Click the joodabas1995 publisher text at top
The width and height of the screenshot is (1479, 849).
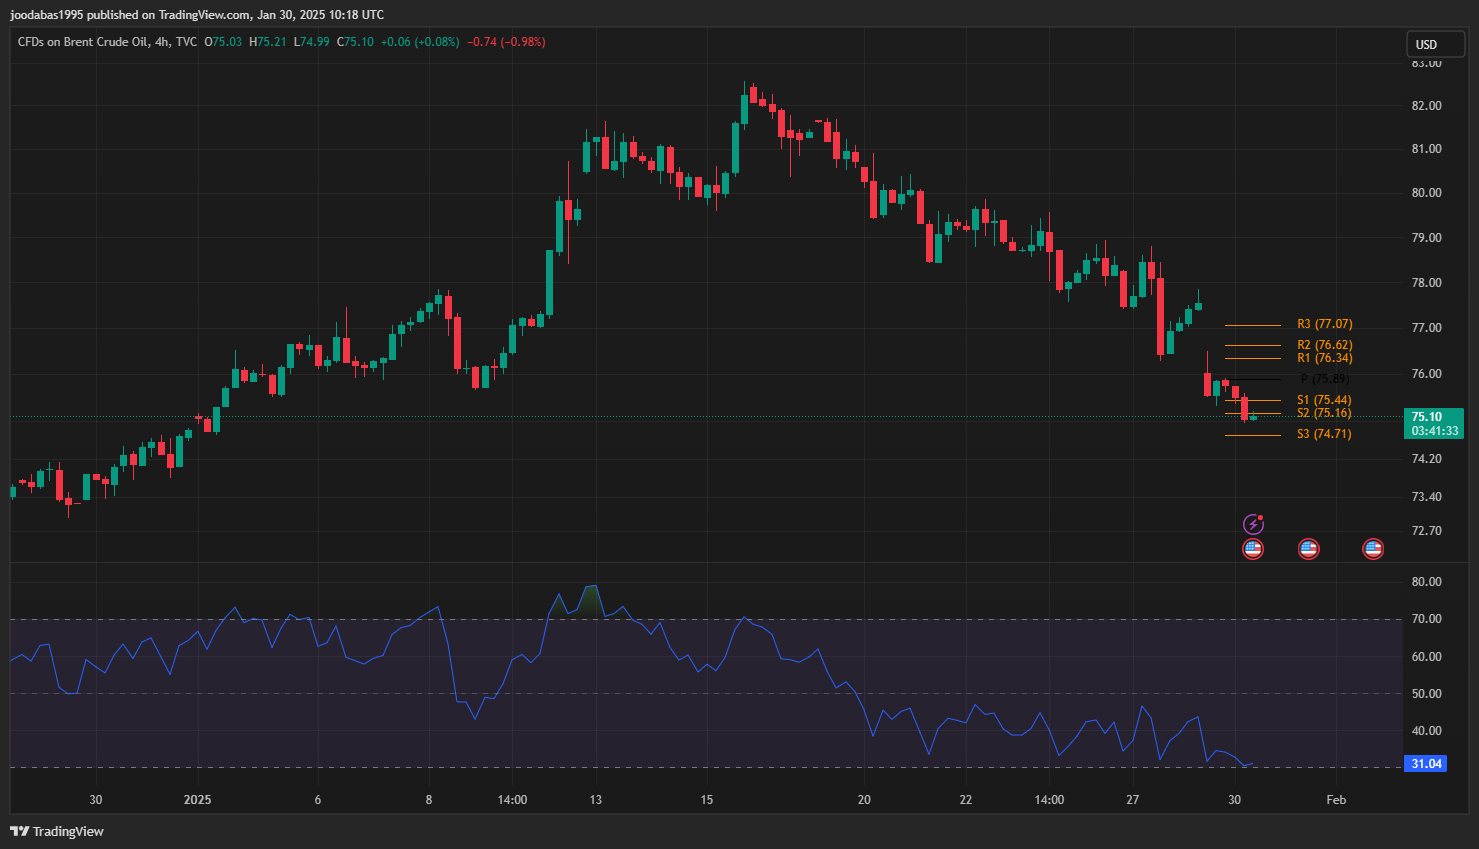tap(46, 15)
